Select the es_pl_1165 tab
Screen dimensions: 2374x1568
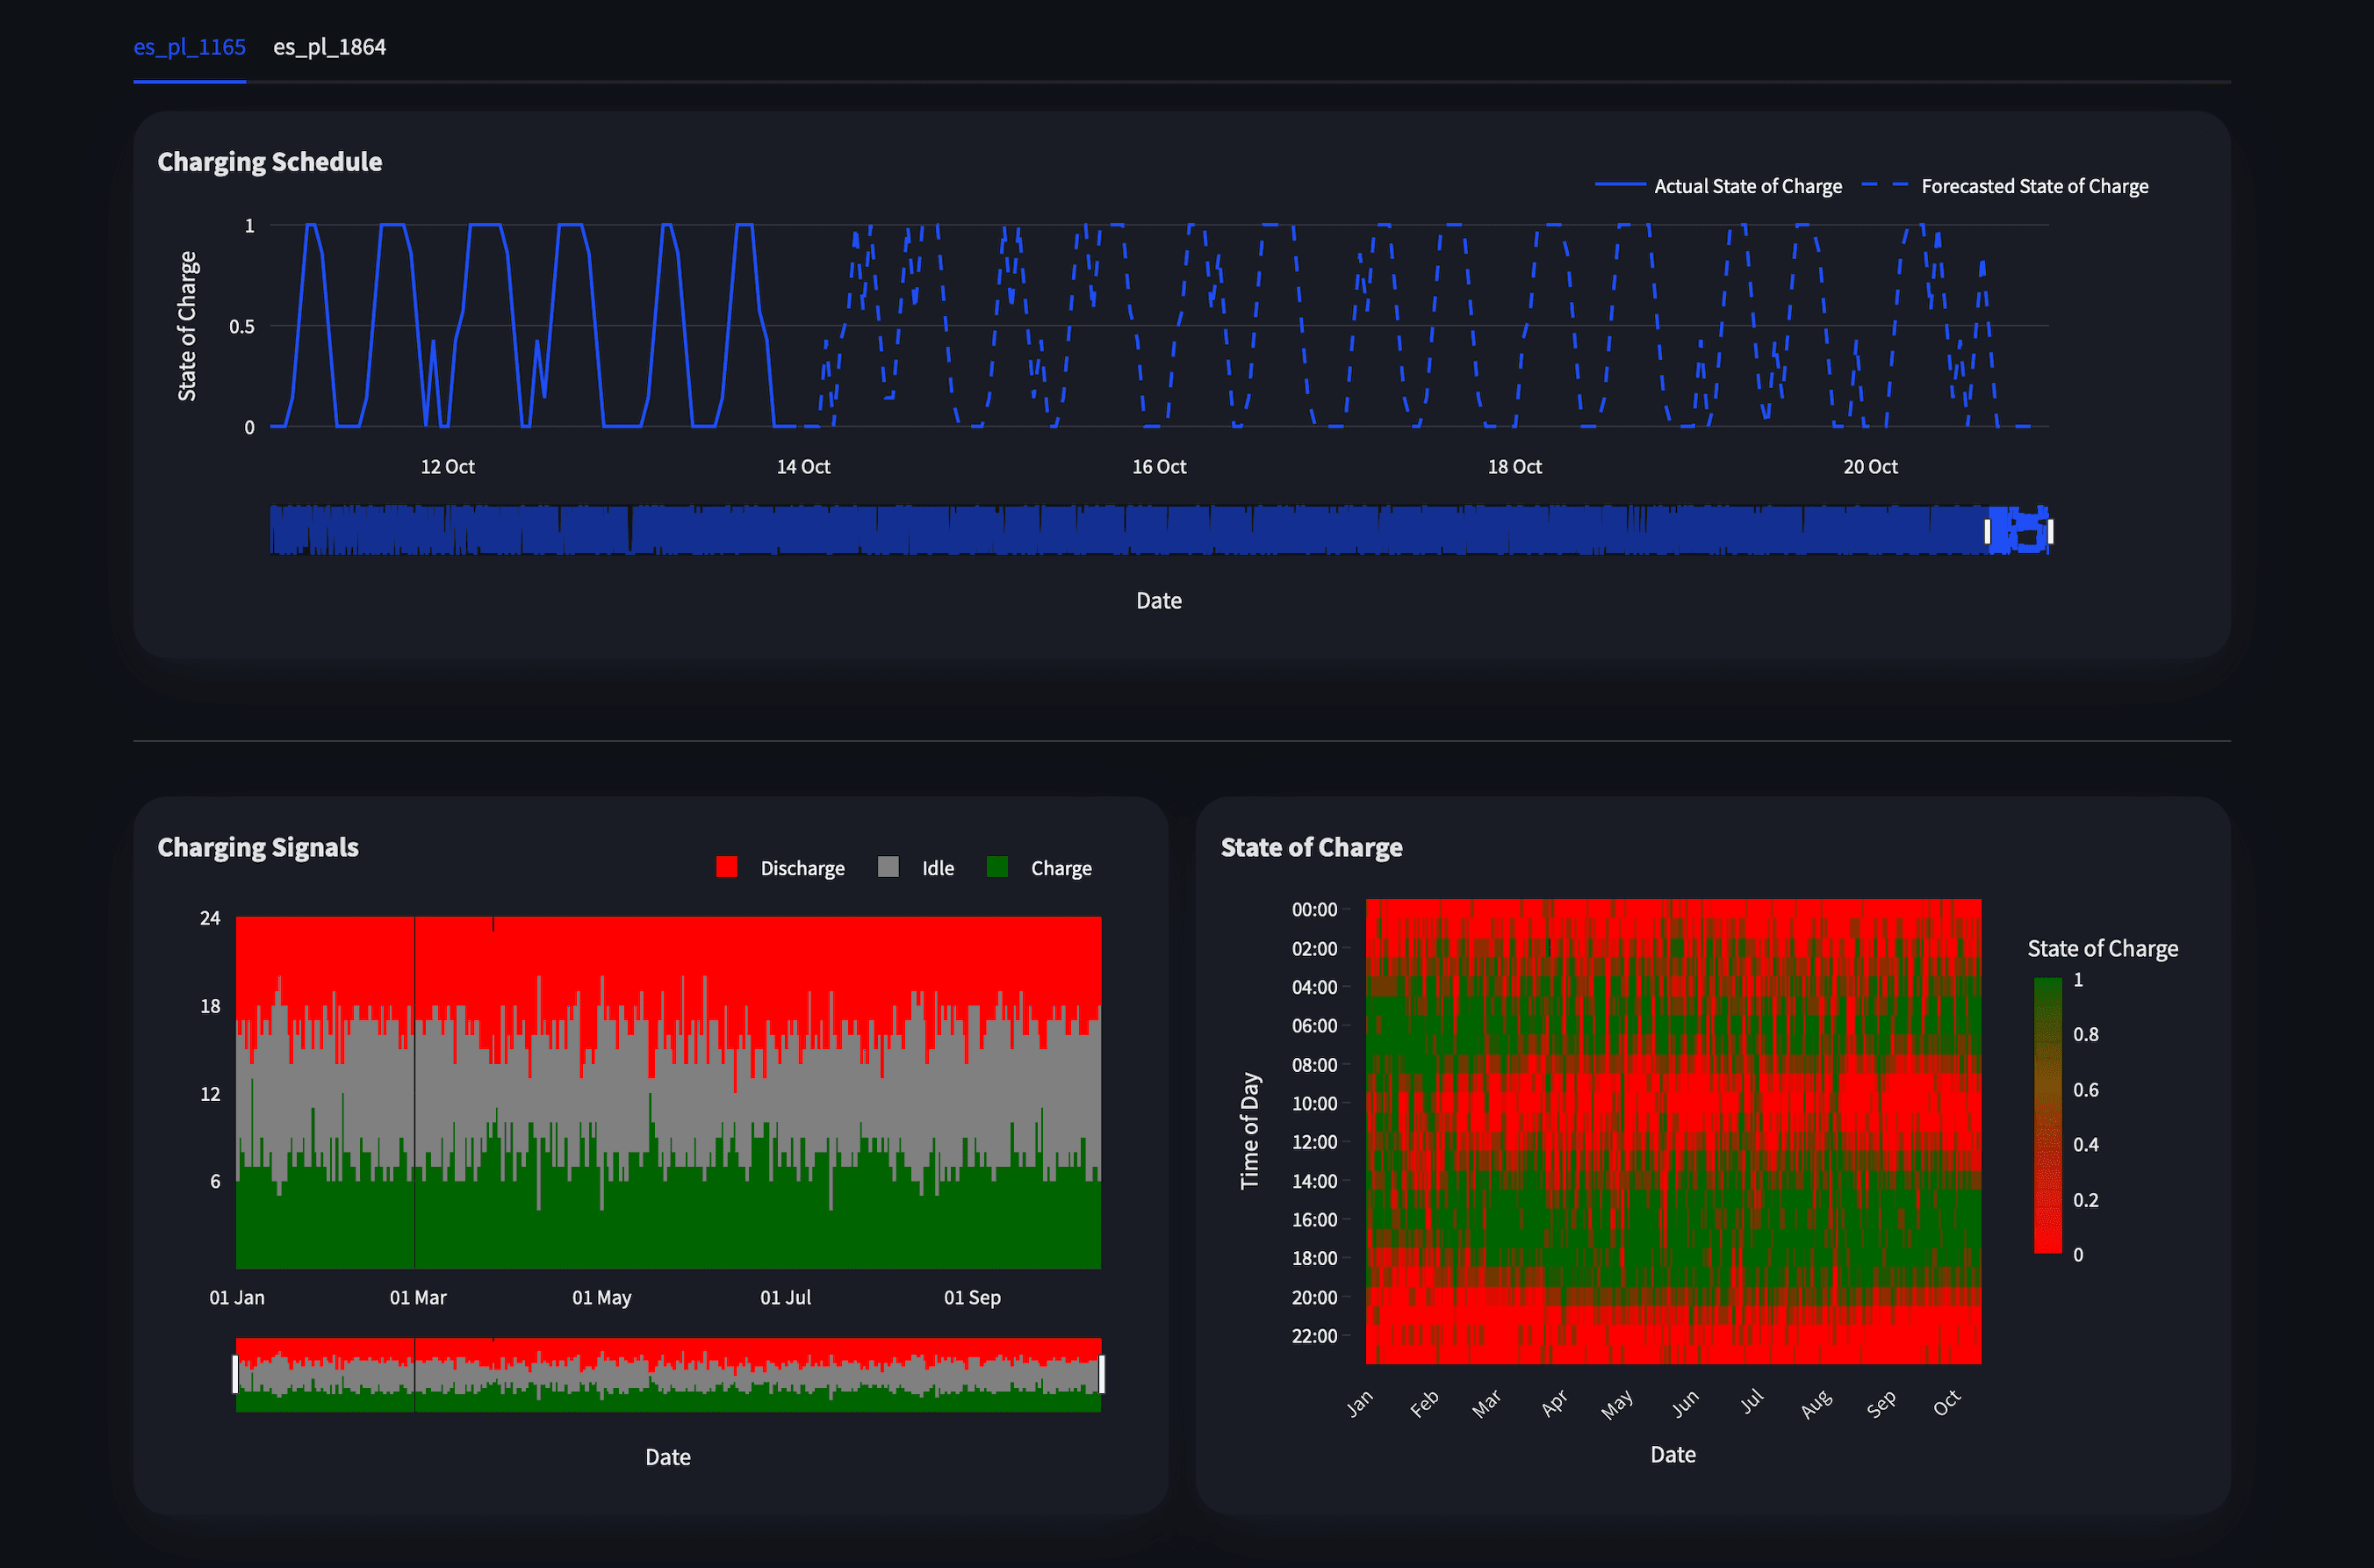click(189, 47)
